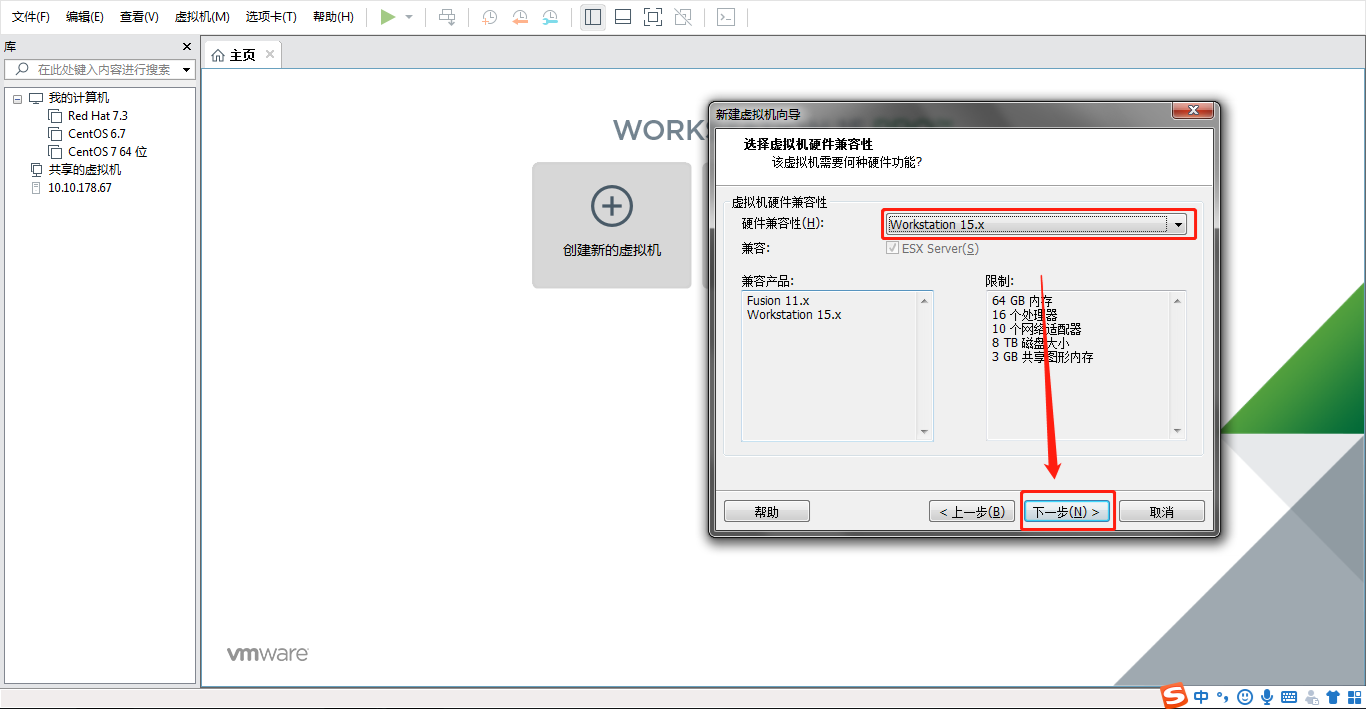Open the Sogou skin shirt icon
Screen dimensions: 1366x709
1332,697
